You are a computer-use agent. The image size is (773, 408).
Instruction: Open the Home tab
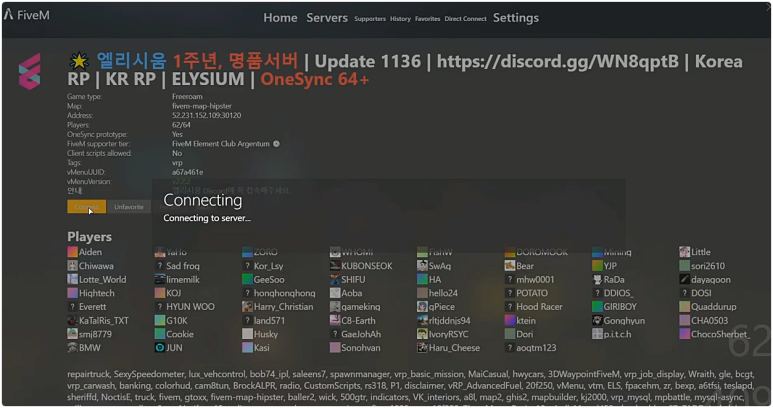(x=280, y=18)
